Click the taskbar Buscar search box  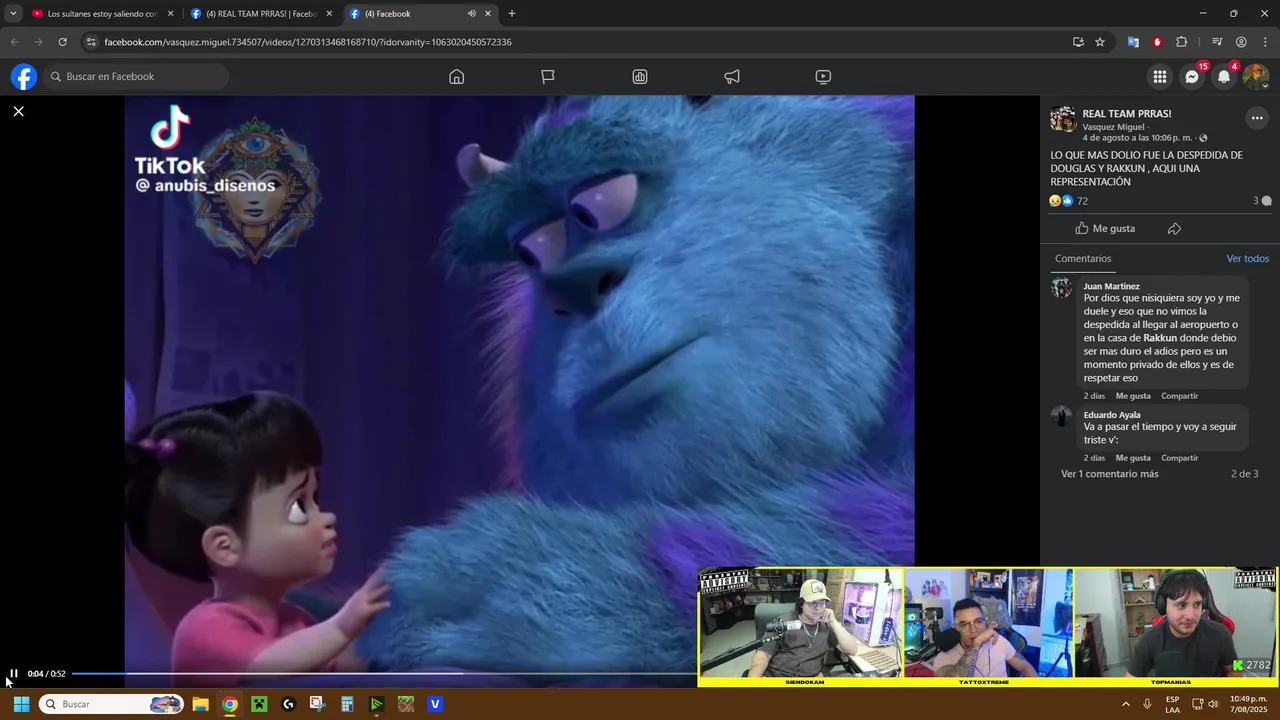click(x=112, y=704)
